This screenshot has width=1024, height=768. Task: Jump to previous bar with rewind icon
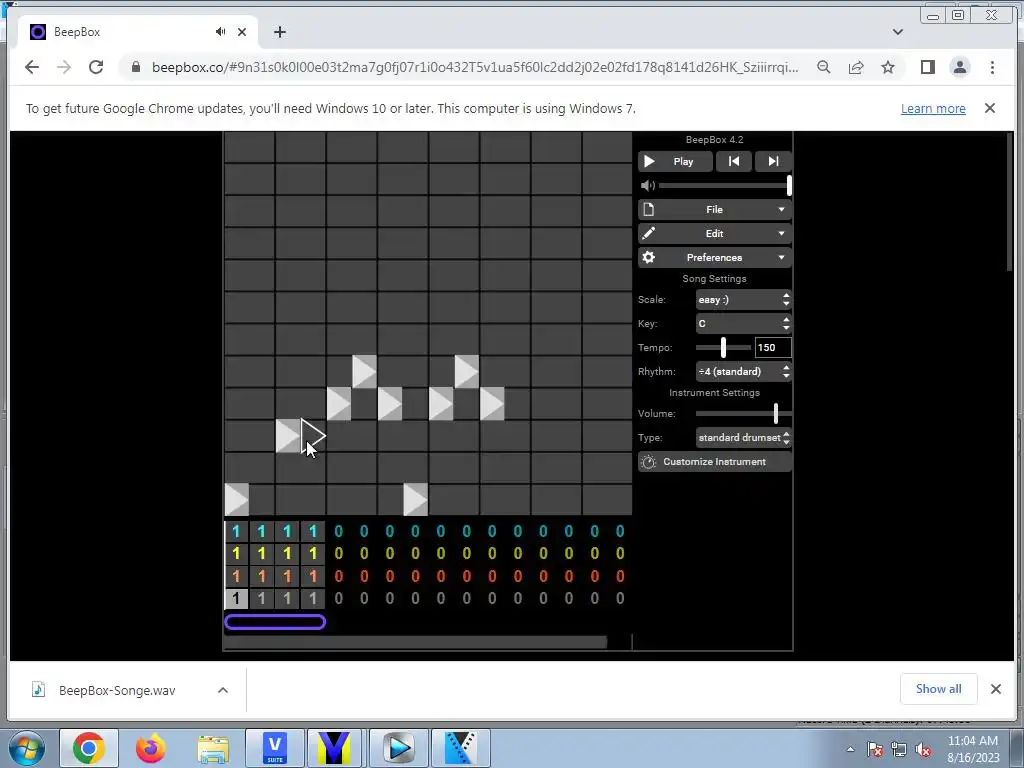733,161
